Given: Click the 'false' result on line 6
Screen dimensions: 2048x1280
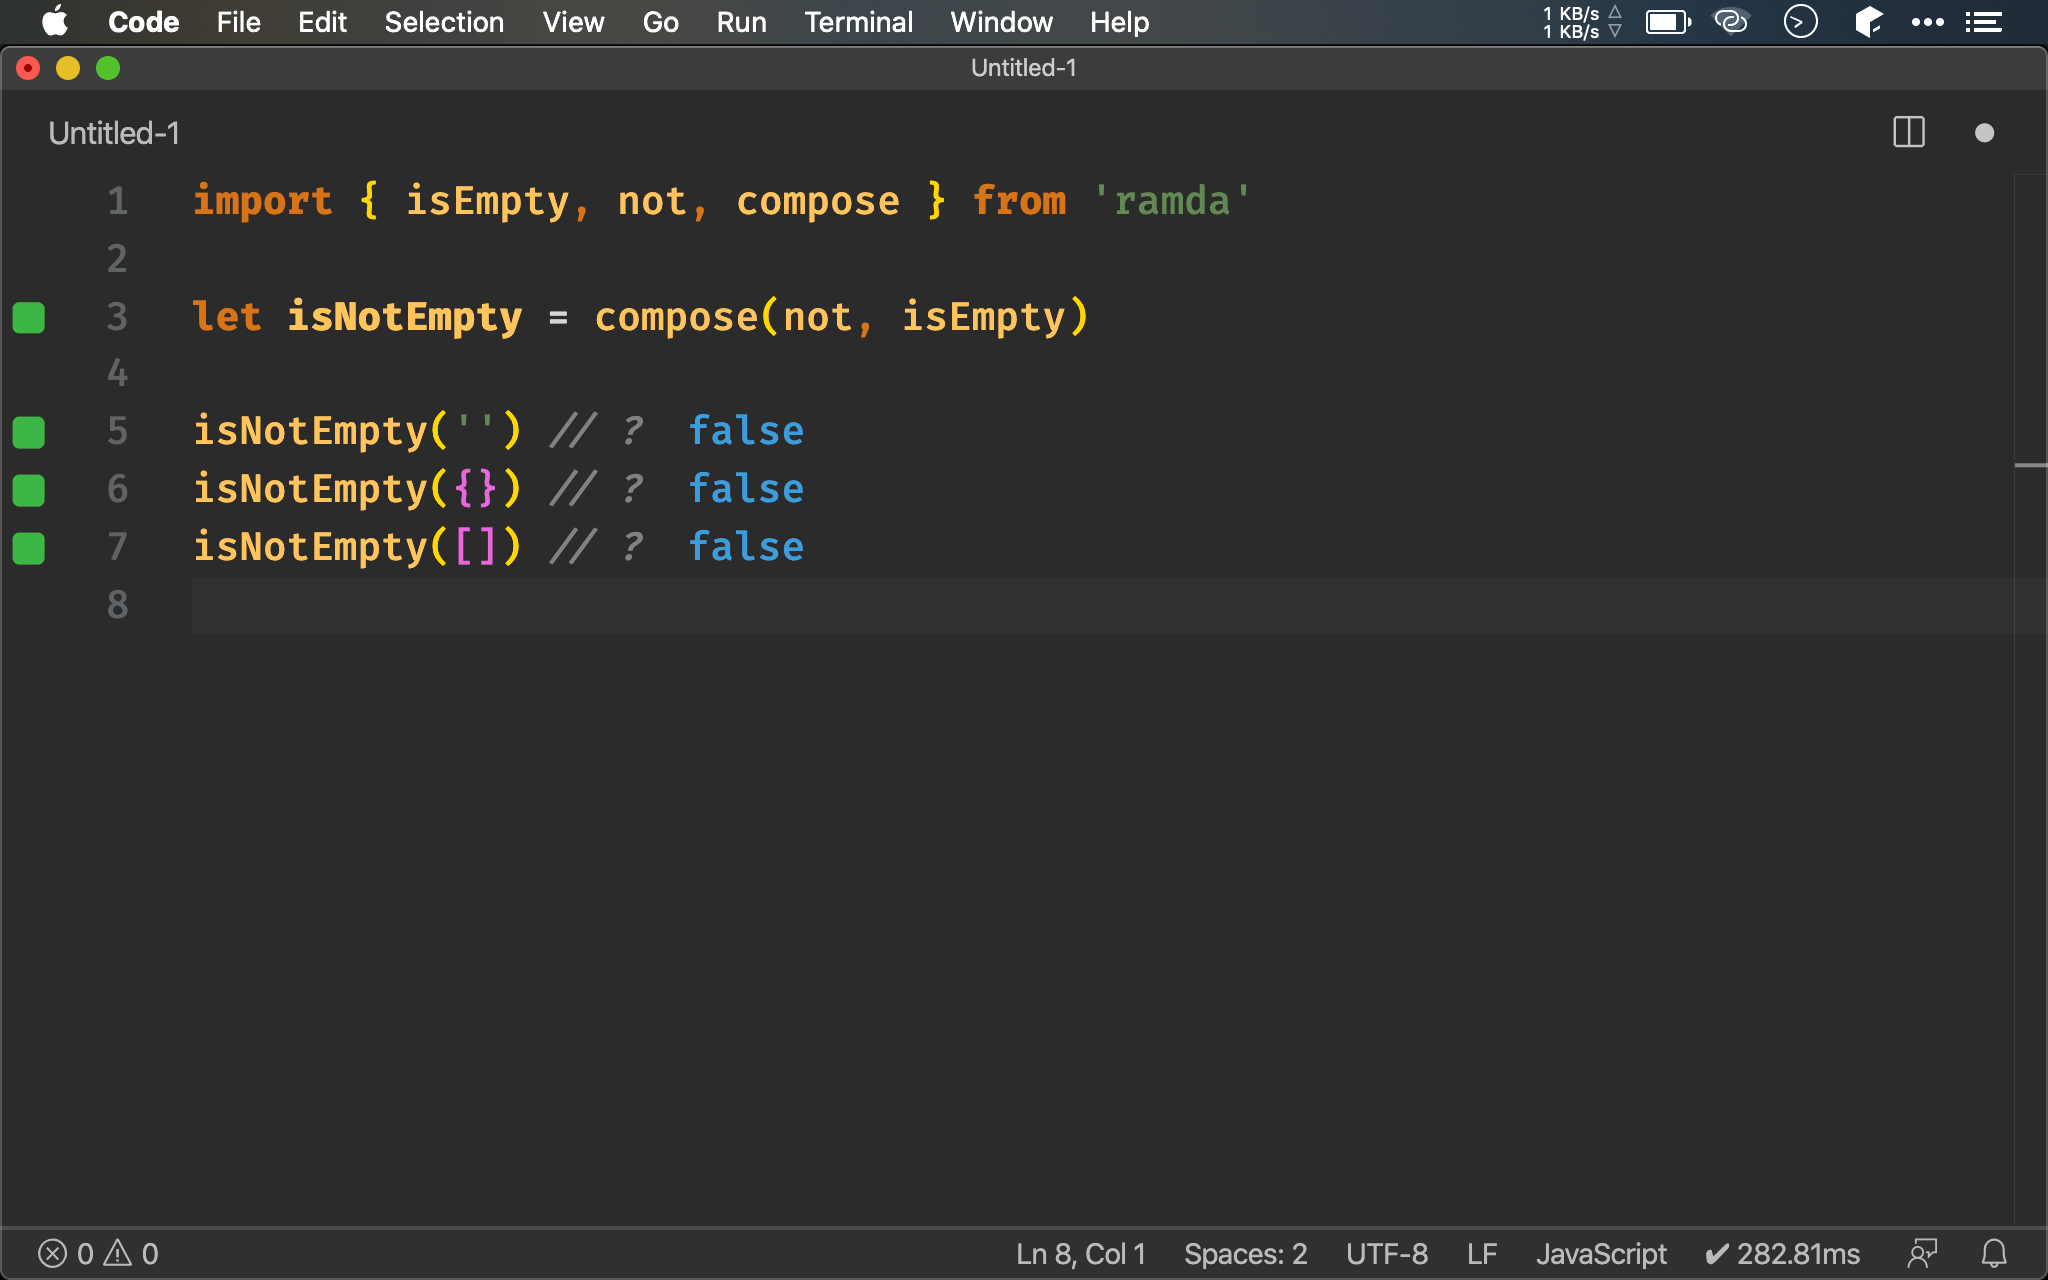Looking at the screenshot, I should (746, 489).
